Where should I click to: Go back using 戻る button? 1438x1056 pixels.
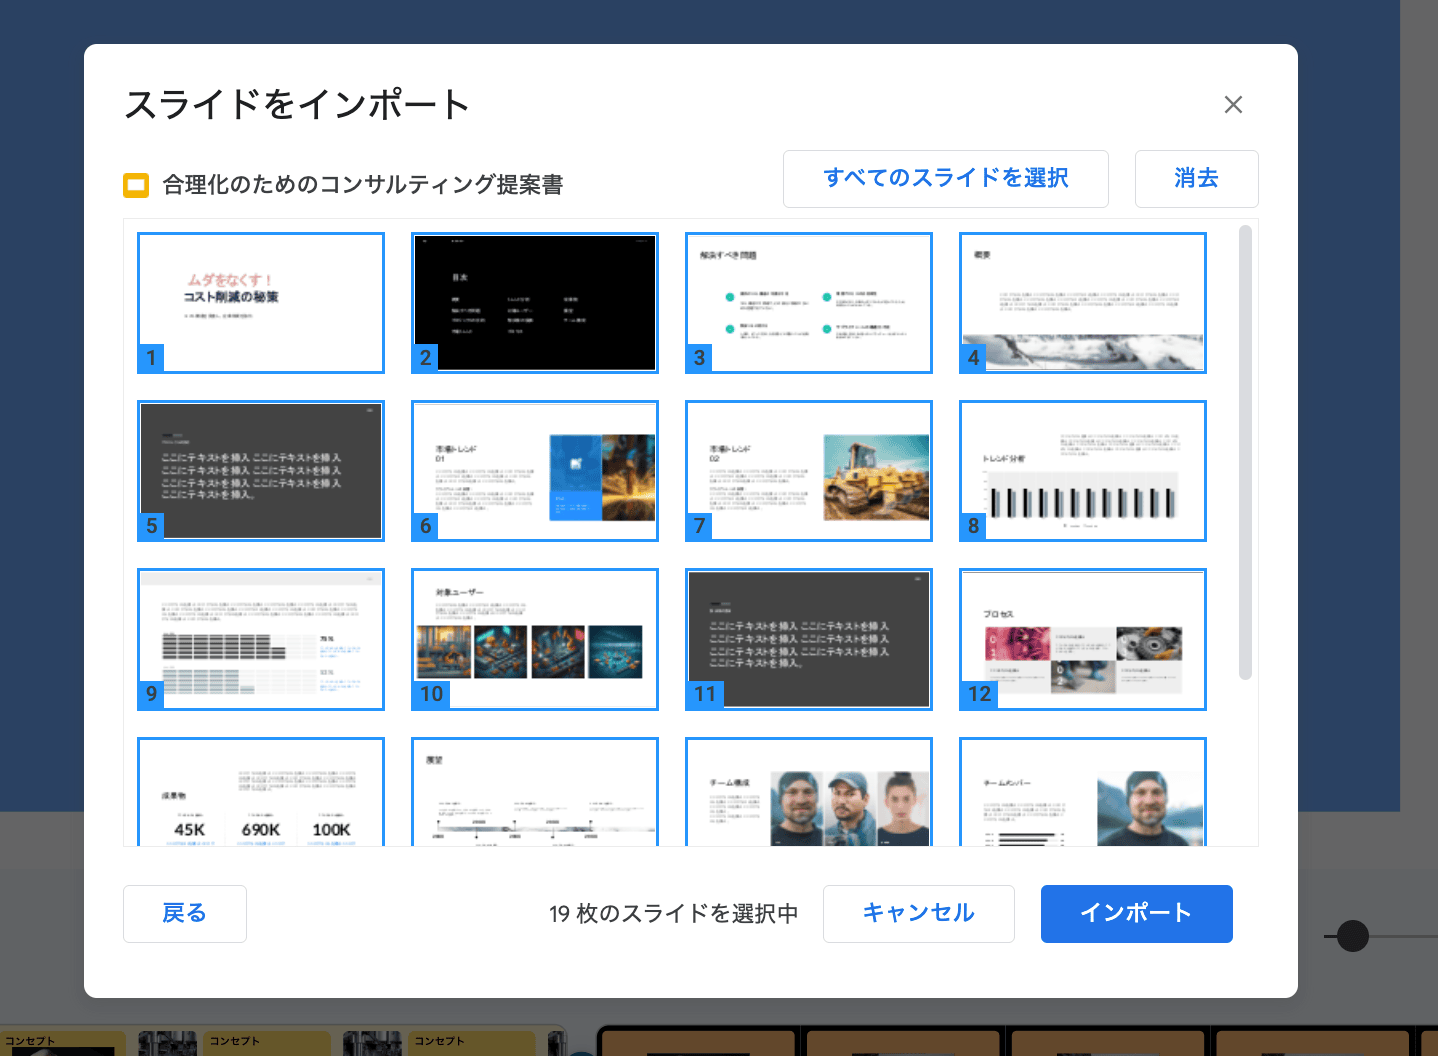[185, 913]
